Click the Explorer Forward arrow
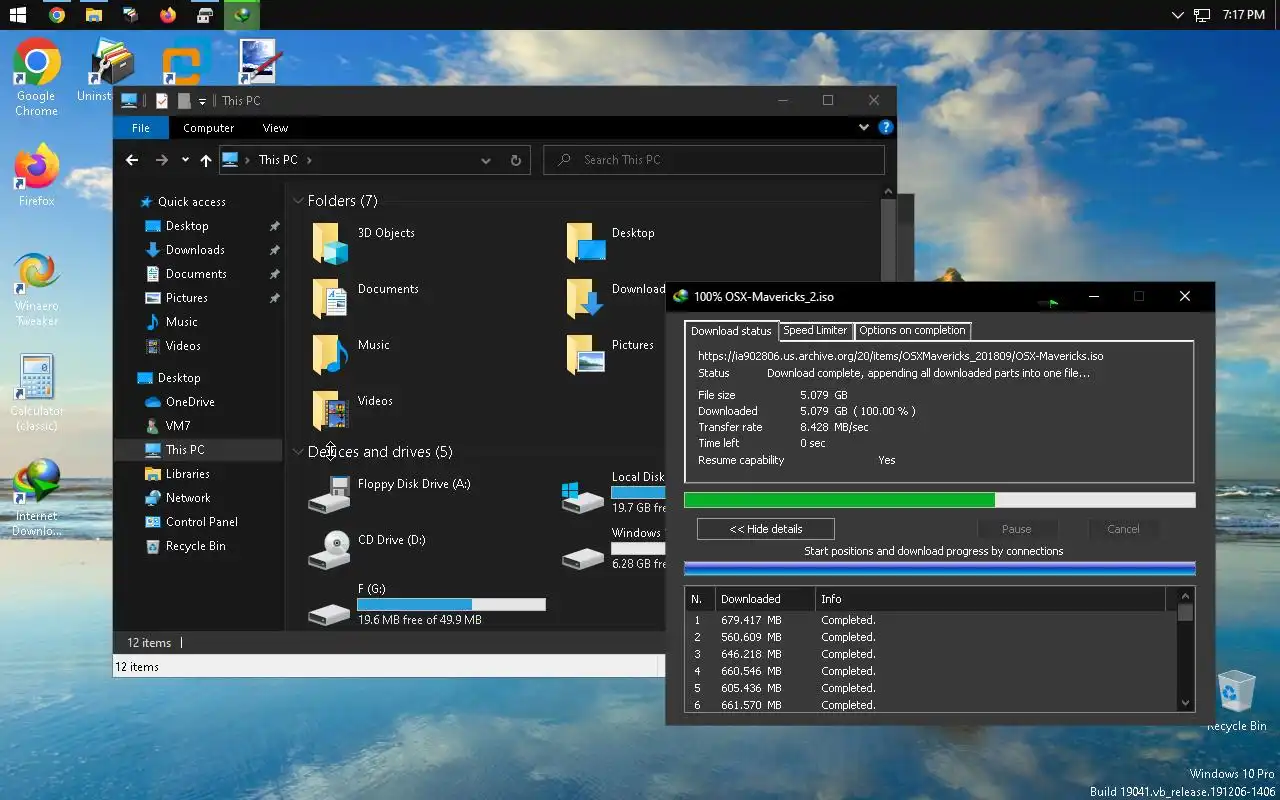 [x=162, y=160]
